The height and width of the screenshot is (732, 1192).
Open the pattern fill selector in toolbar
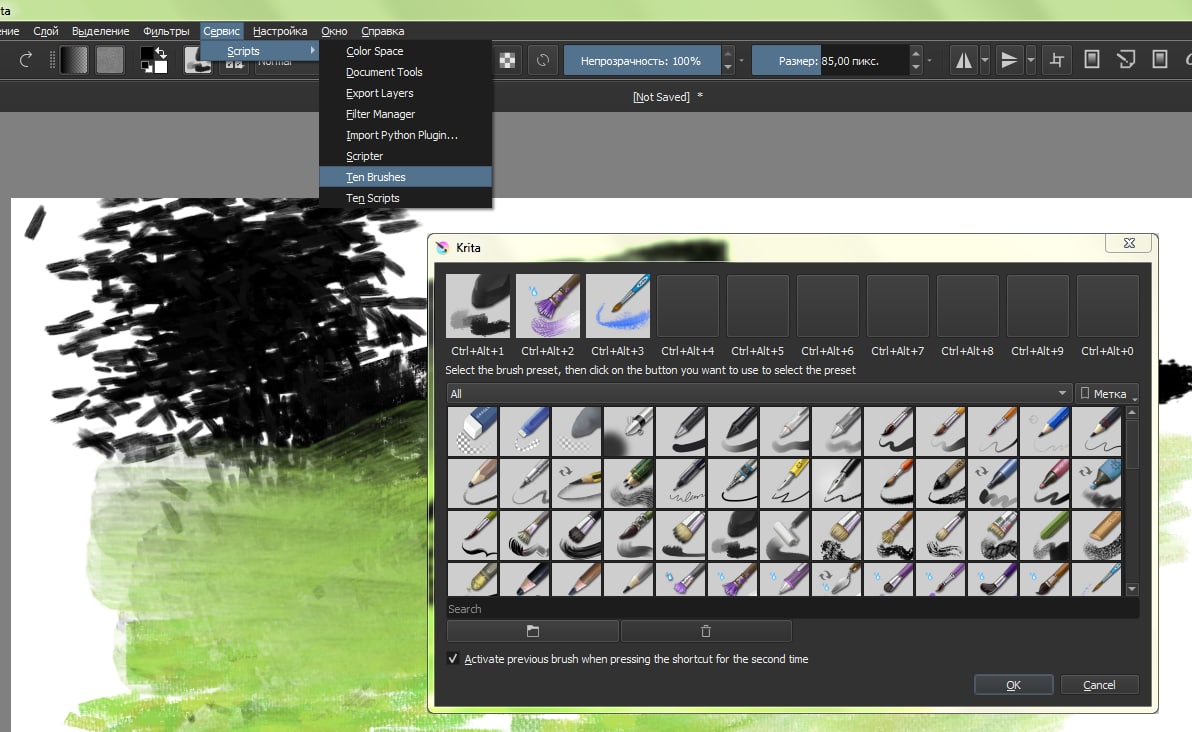click(109, 60)
